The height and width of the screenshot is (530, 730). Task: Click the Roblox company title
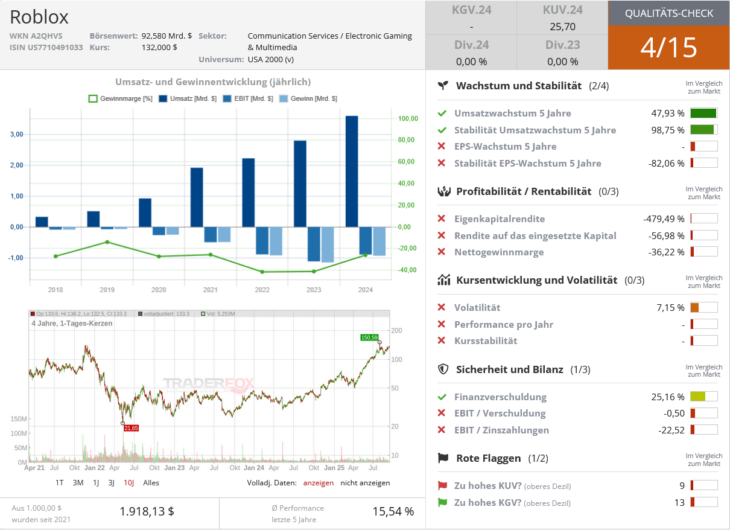39,17
